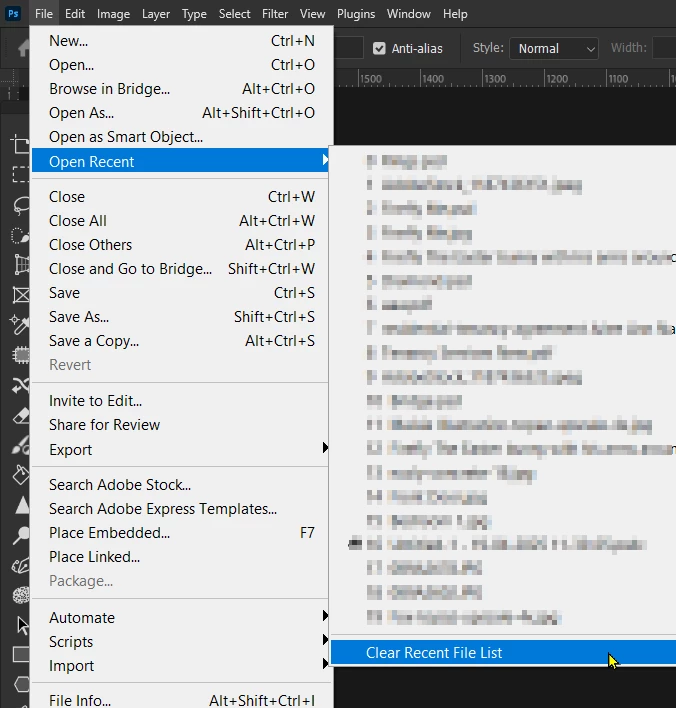Choose Save a Copy...
The width and height of the screenshot is (676, 708).
coord(181,340)
